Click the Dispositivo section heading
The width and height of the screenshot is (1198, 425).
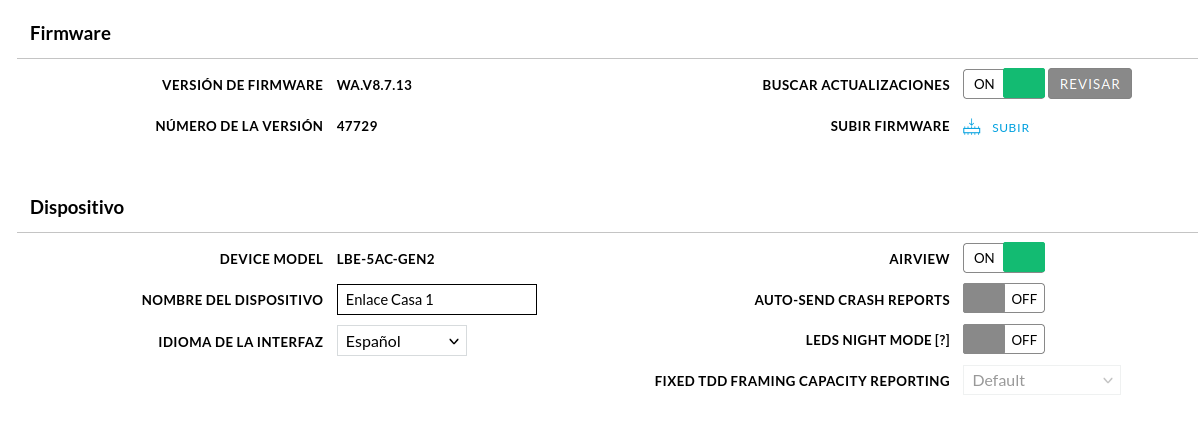77,207
